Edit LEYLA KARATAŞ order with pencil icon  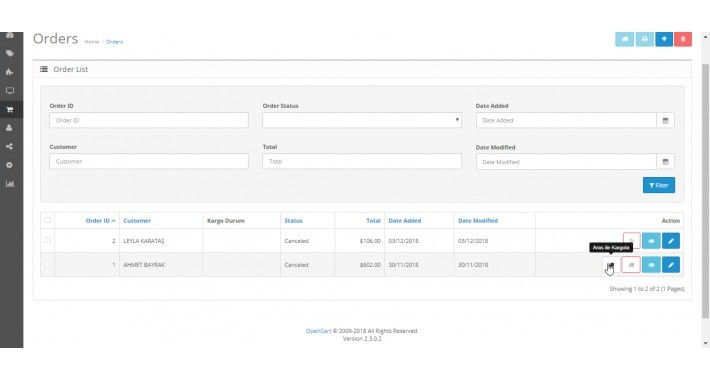pos(671,241)
